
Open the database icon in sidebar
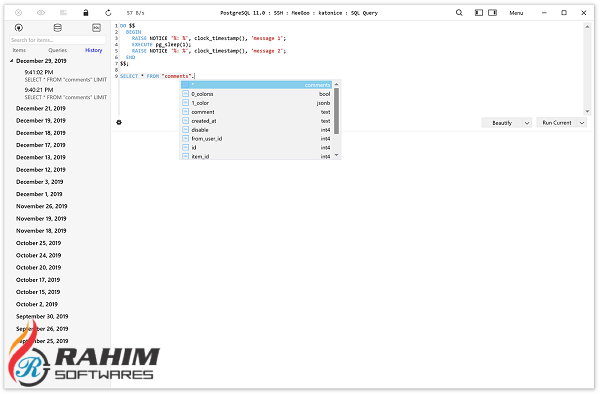(57, 28)
